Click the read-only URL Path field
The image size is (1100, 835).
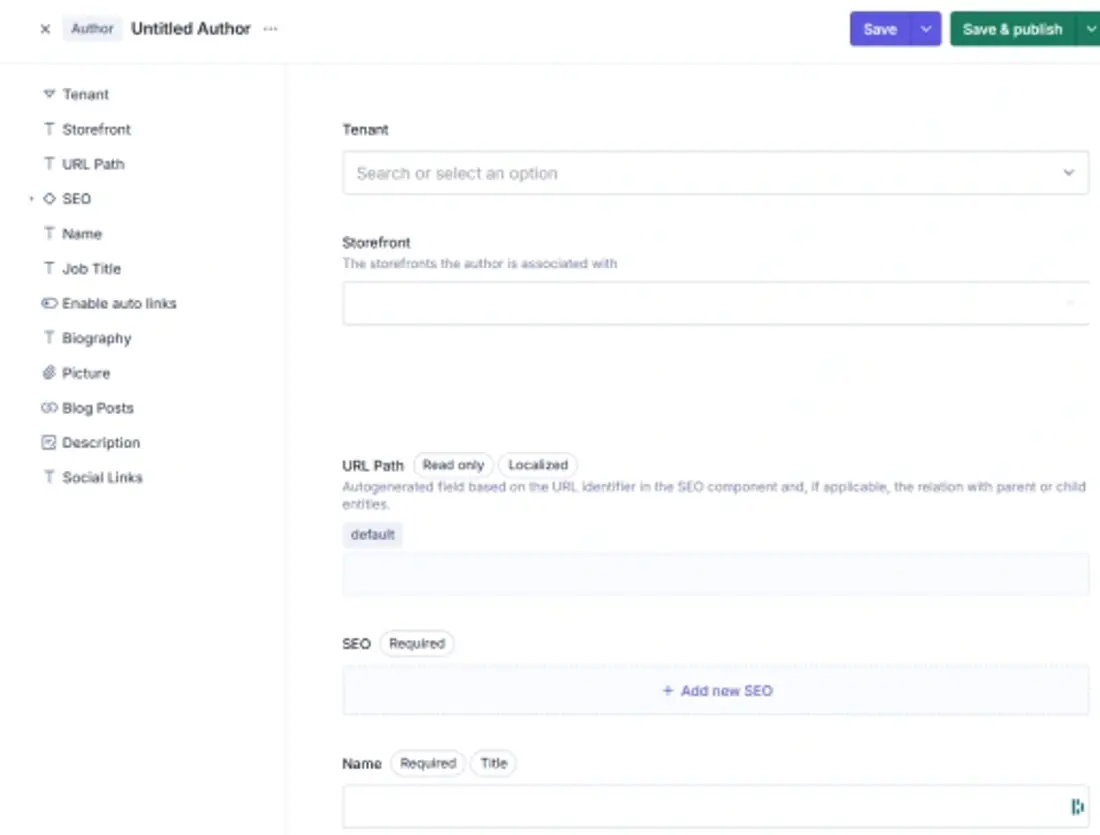tap(716, 574)
